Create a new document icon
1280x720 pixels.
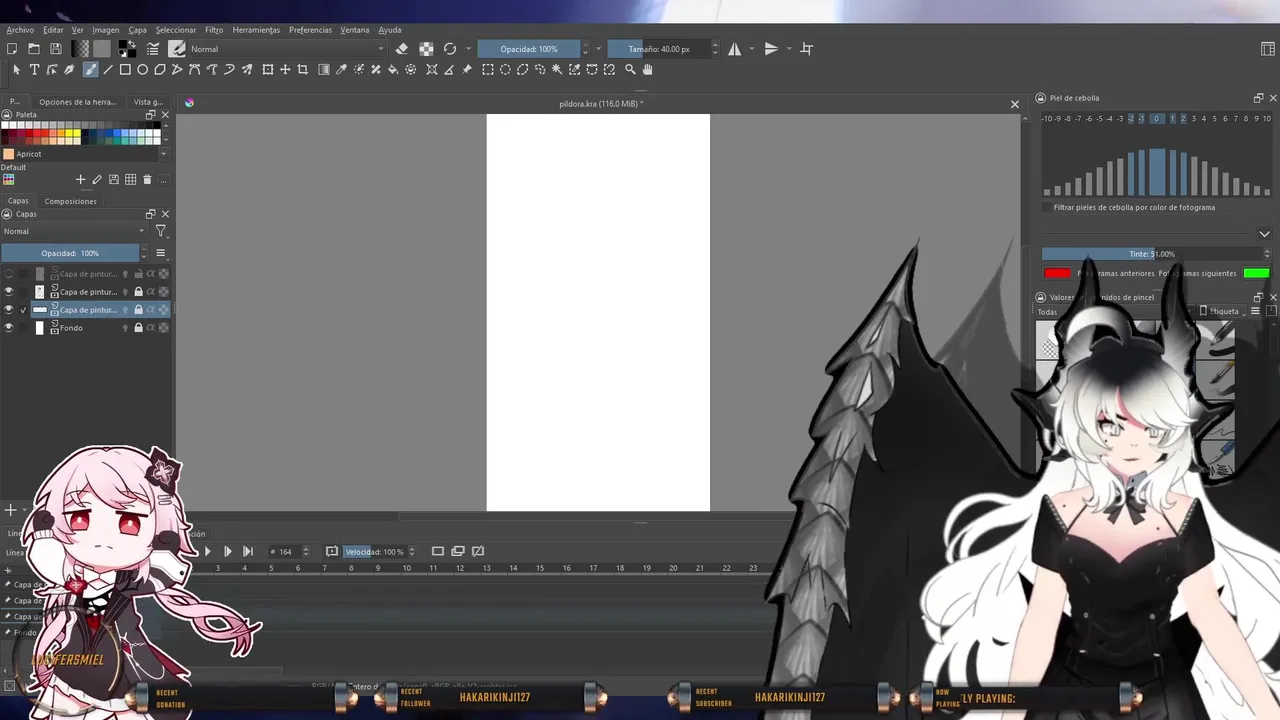(12, 48)
